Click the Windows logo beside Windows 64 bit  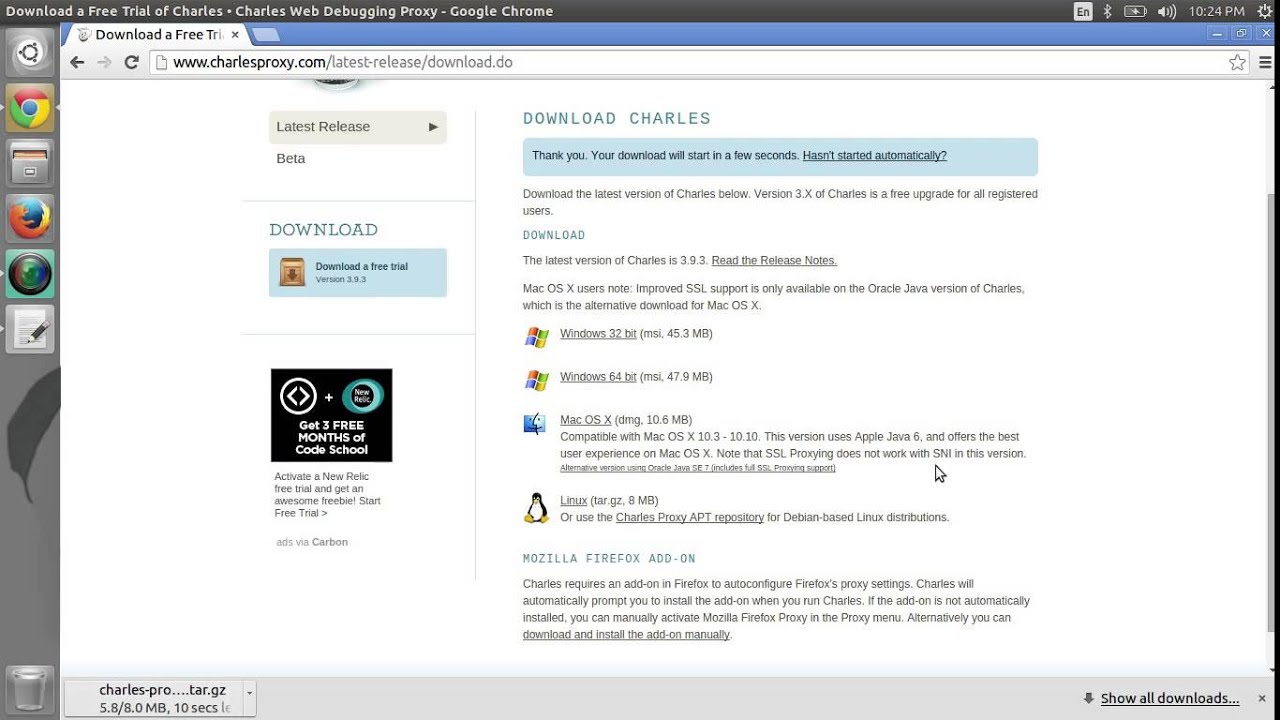(x=537, y=380)
